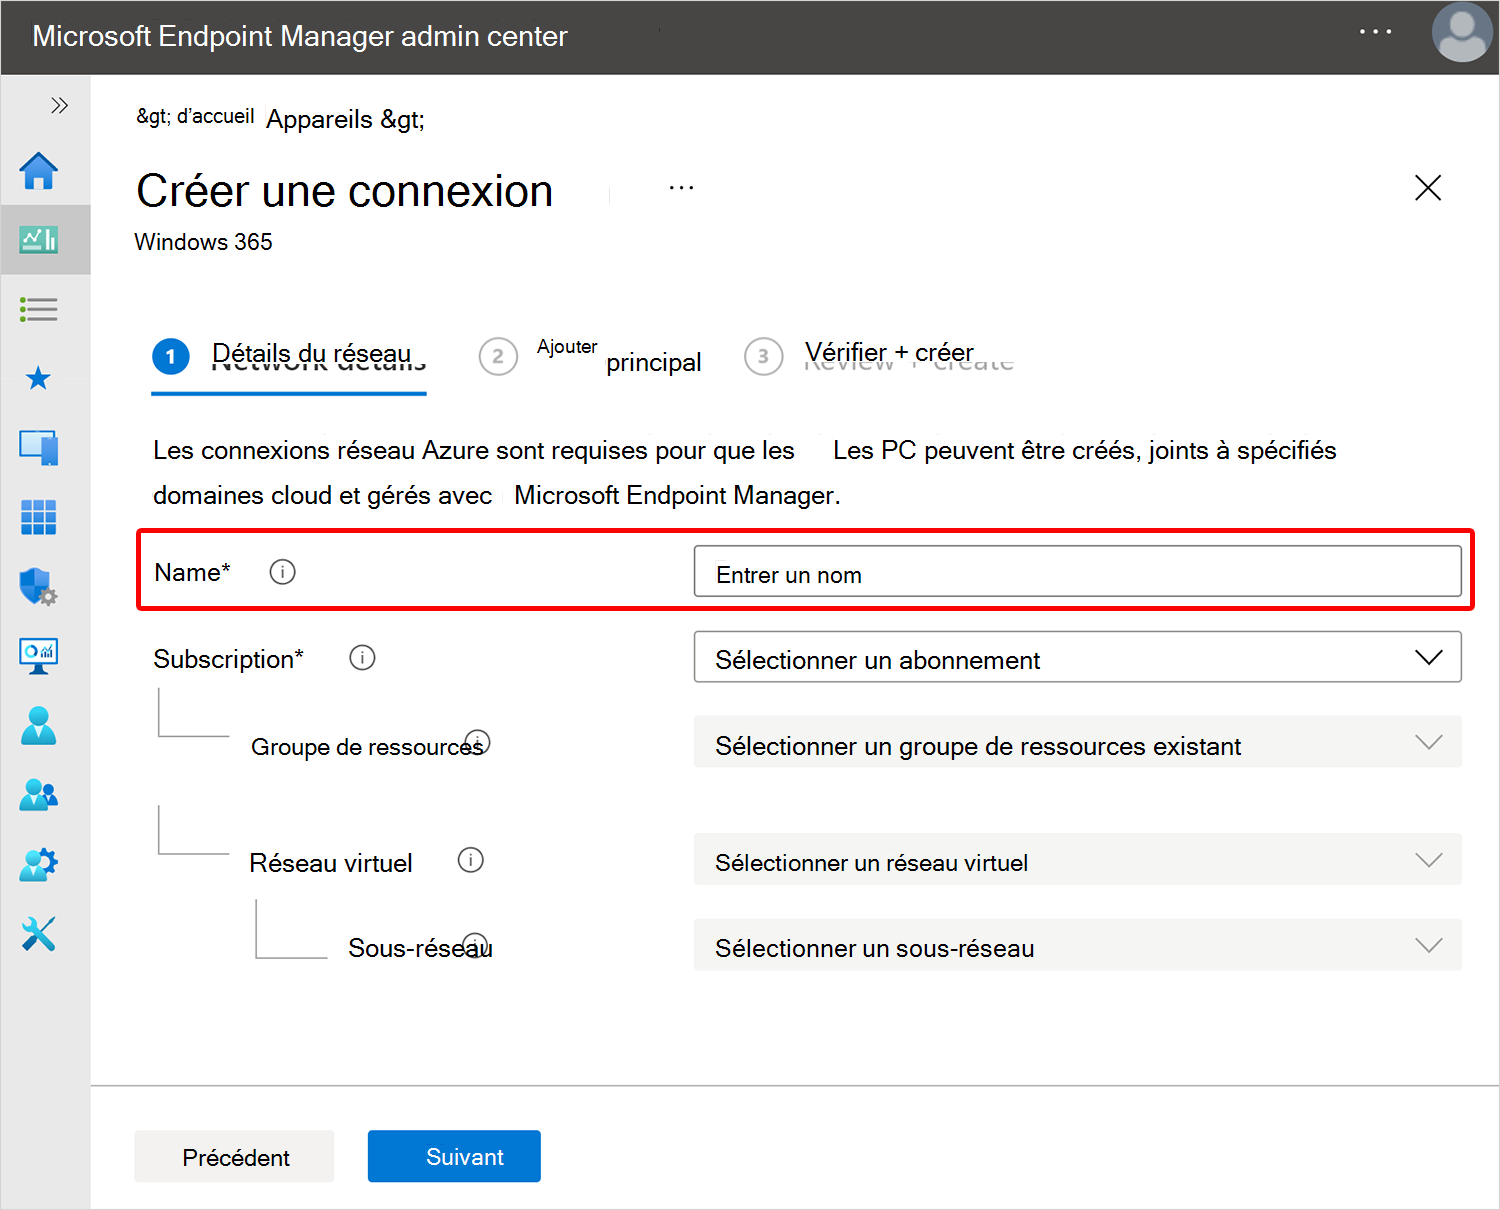Open the Users person icon in the sidebar
This screenshot has width=1500, height=1210.
click(39, 725)
